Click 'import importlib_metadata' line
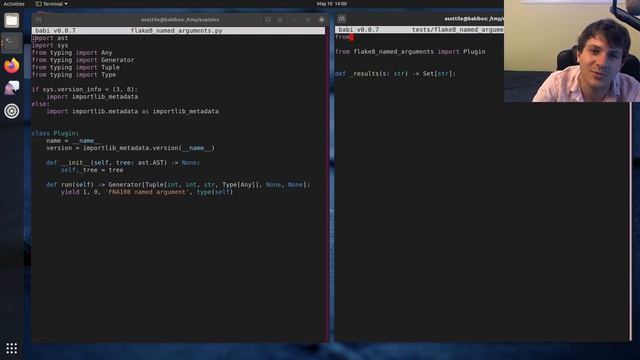 click(92, 97)
